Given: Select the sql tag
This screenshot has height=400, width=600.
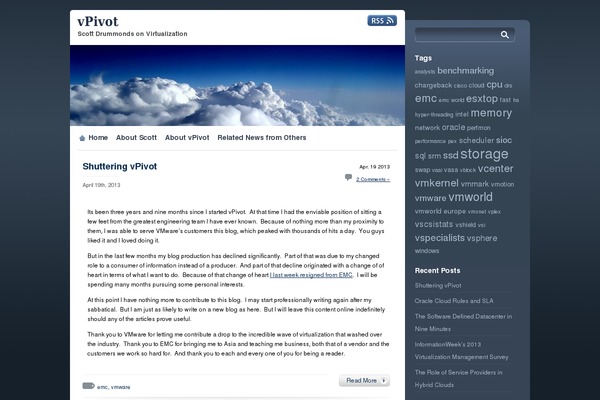Looking at the screenshot, I should pyautogui.click(x=420, y=156).
